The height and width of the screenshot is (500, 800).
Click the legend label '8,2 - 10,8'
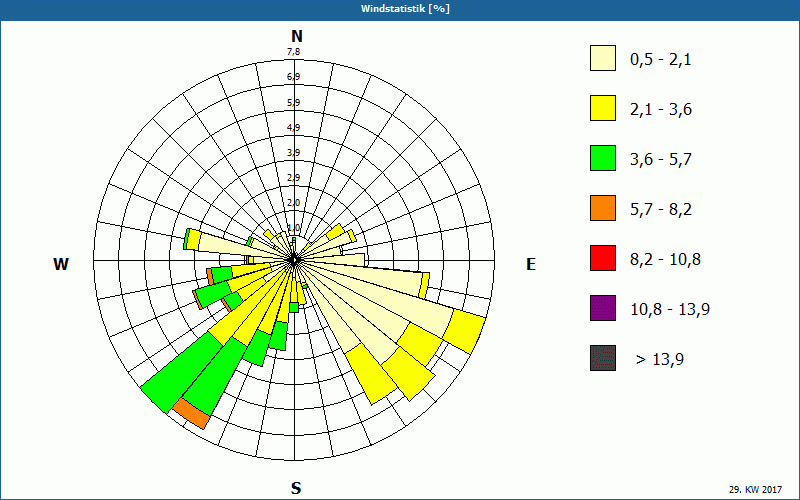point(665,260)
